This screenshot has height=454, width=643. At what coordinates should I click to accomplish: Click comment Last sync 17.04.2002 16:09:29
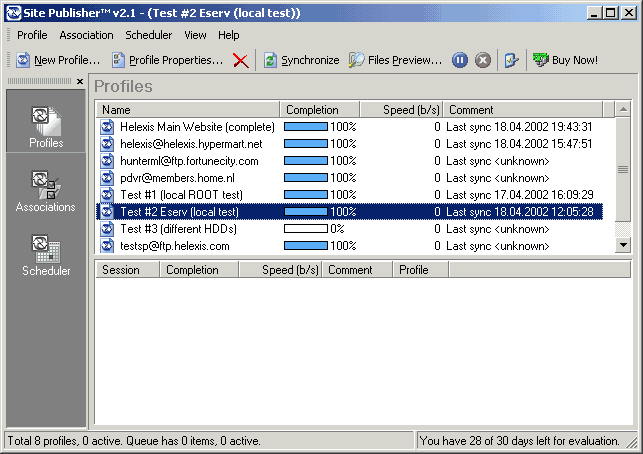(520, 195)
